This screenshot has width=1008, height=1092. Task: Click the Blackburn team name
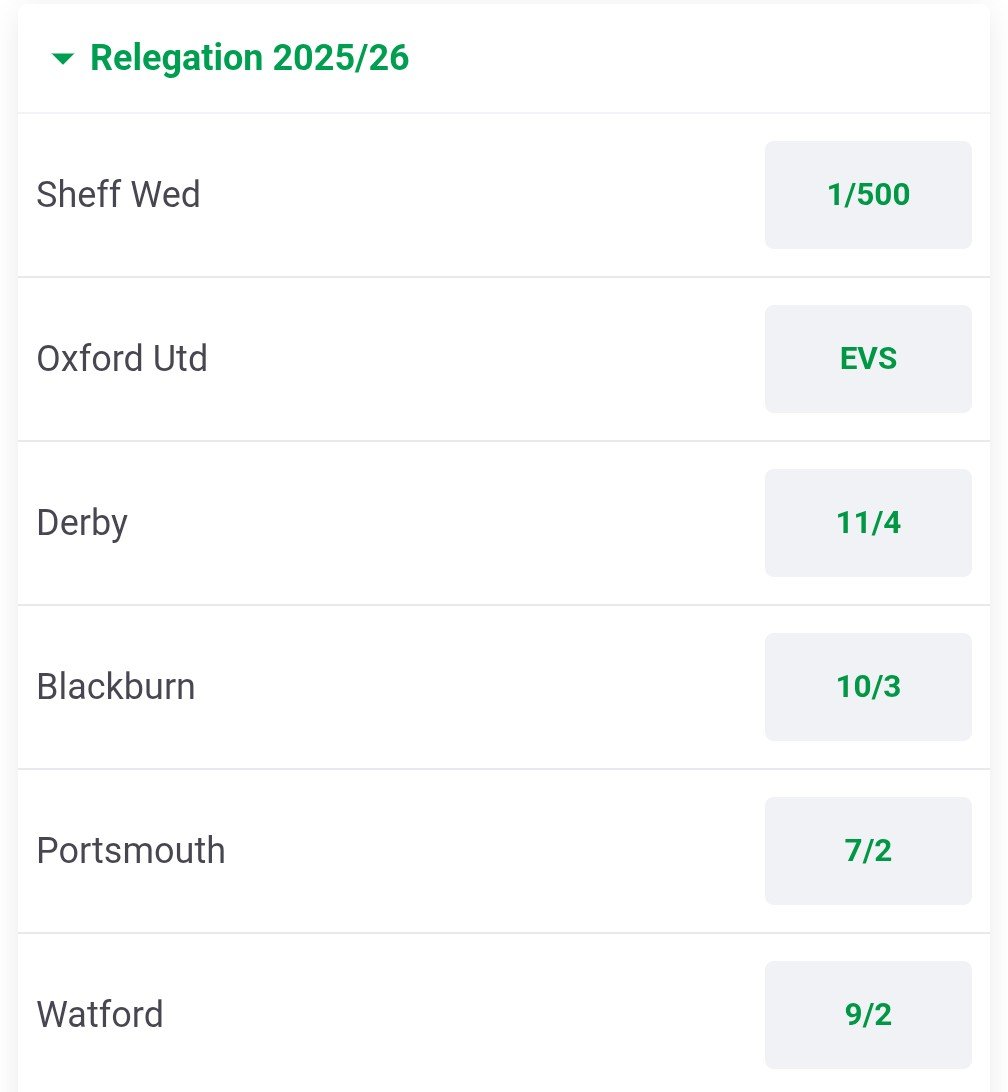tap(116, 687)
